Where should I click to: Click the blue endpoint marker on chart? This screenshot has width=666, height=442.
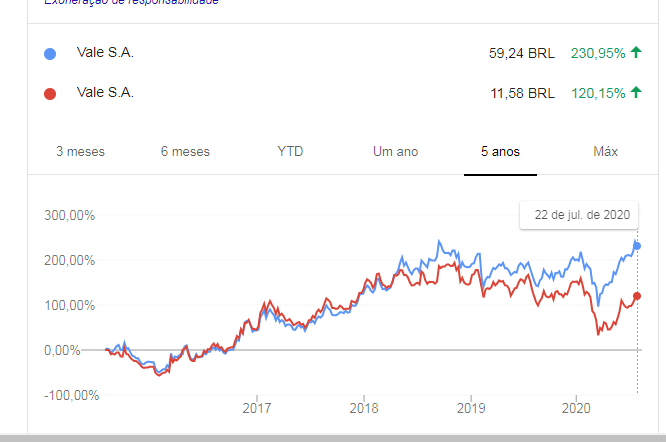pyautogui.click(x=637, y=246)
